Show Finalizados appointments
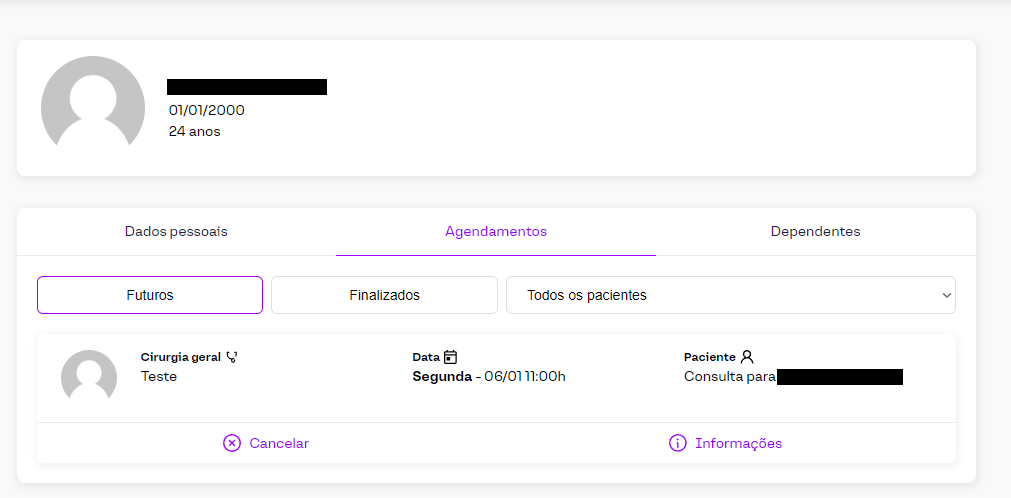 pos(384,295)
